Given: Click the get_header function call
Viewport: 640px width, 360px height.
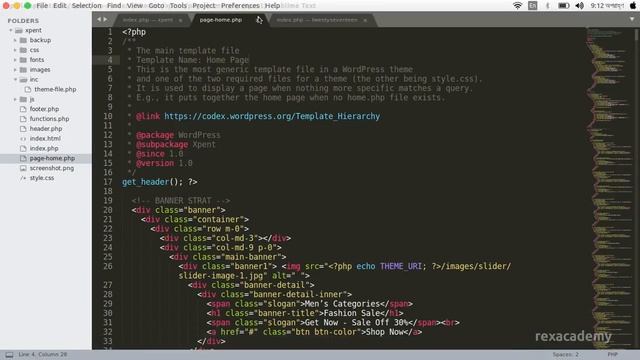Looking at the screenshot, I should (145, 182).
